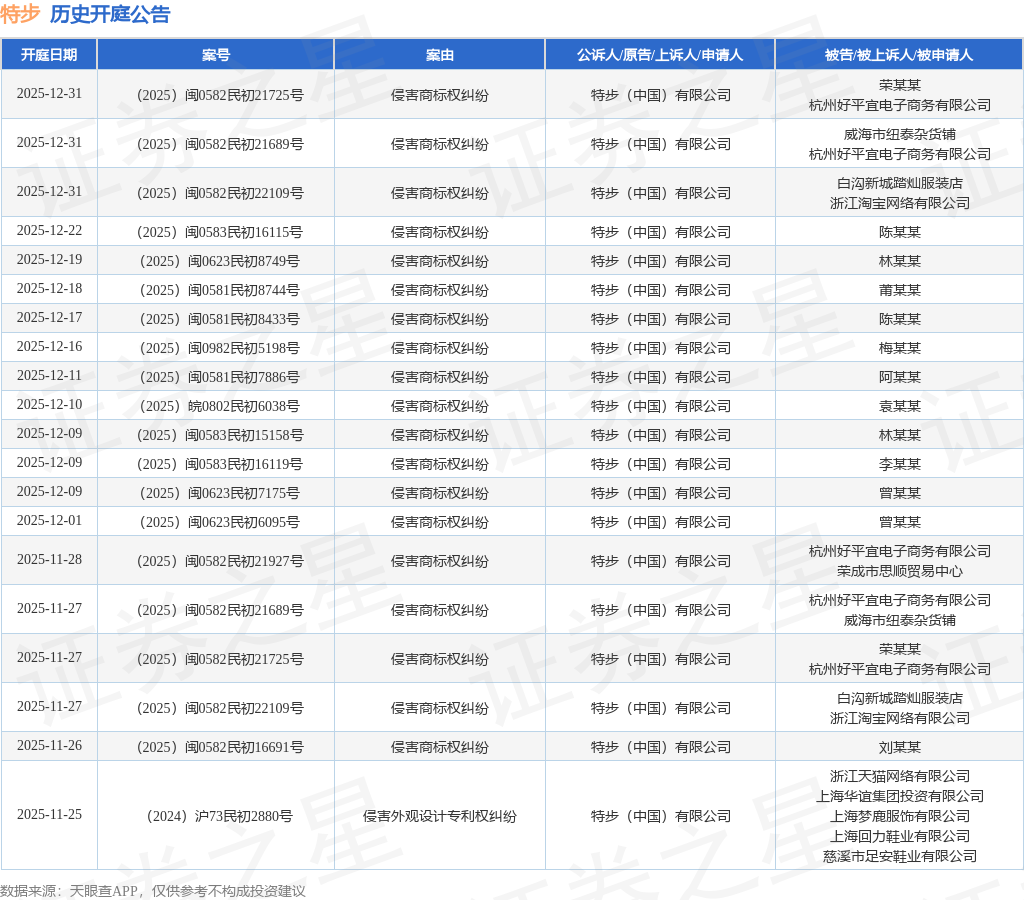This screenshot has width=1024, height=900.
Task: Select case number 闽0583民初15158号
Action: [x=220, y=434]
